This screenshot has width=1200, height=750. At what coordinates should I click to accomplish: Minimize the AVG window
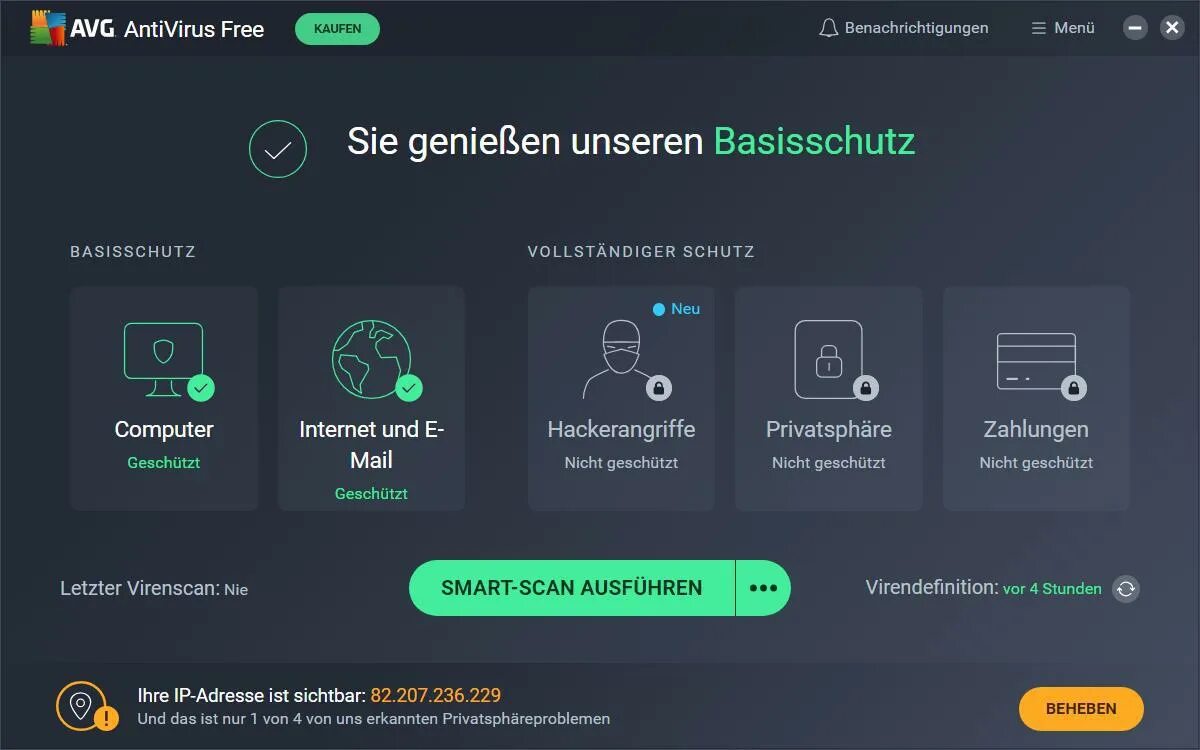coord(1135,28)
